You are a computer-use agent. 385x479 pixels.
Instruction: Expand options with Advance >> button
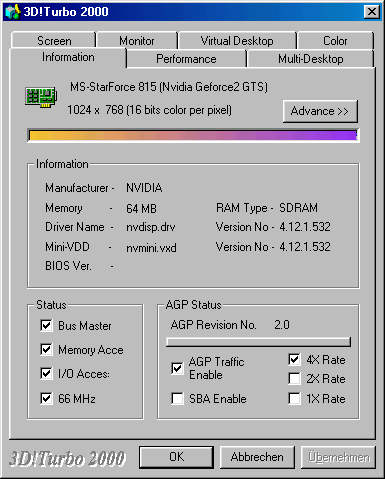click(x=320, y=111)
